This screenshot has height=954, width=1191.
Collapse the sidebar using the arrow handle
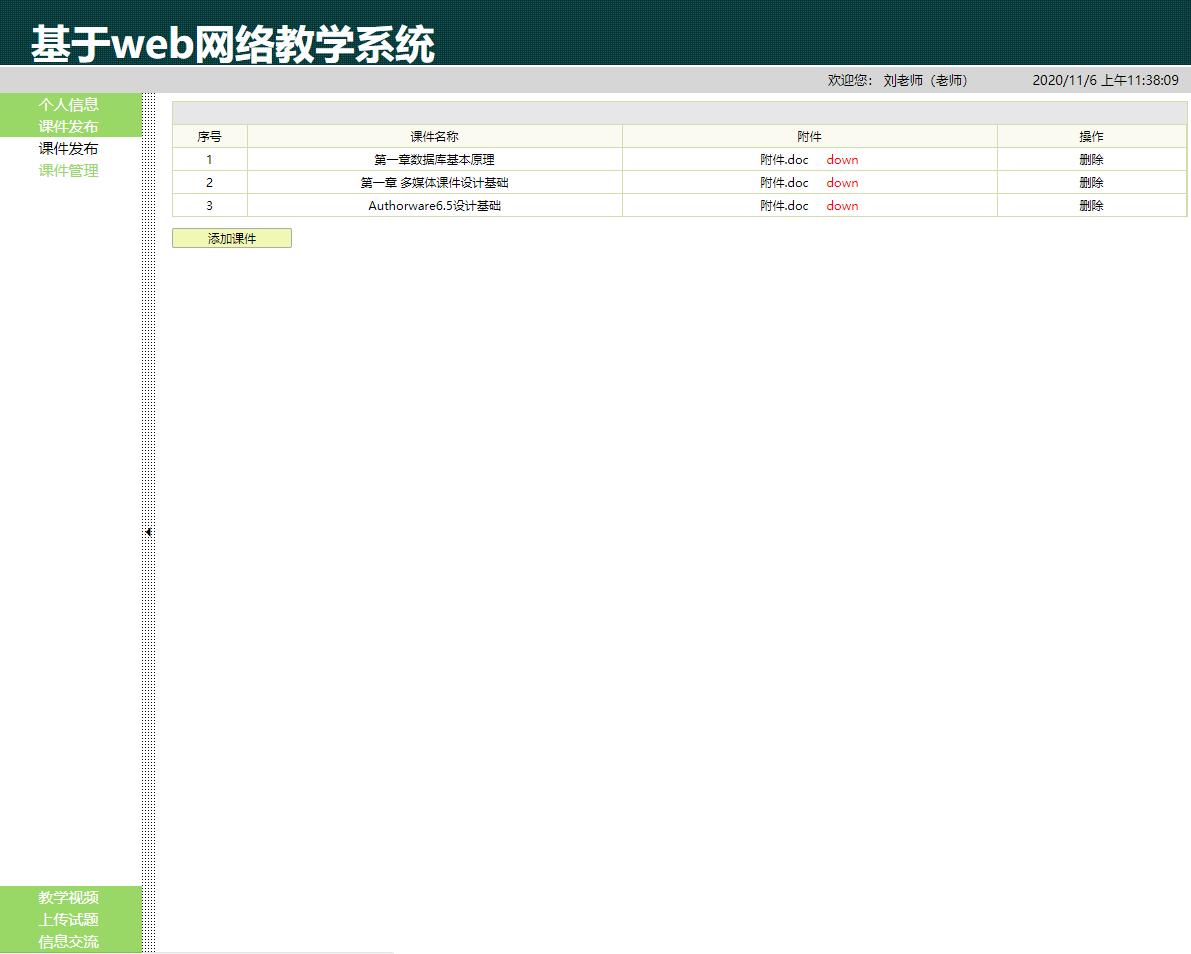[x=148, y=532]
